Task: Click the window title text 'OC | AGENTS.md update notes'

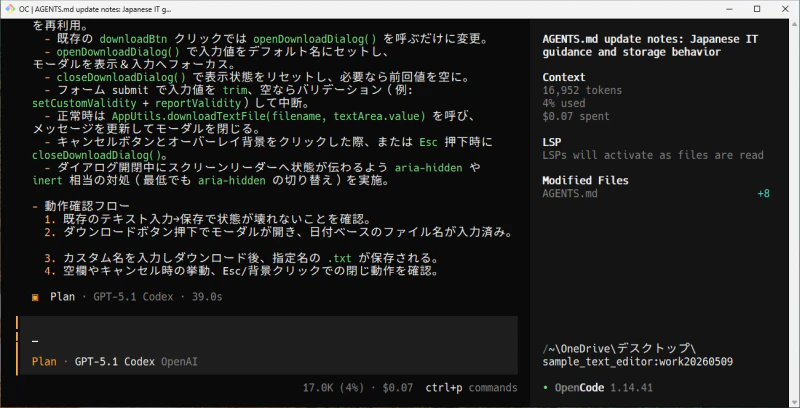Action: [95, 9]
